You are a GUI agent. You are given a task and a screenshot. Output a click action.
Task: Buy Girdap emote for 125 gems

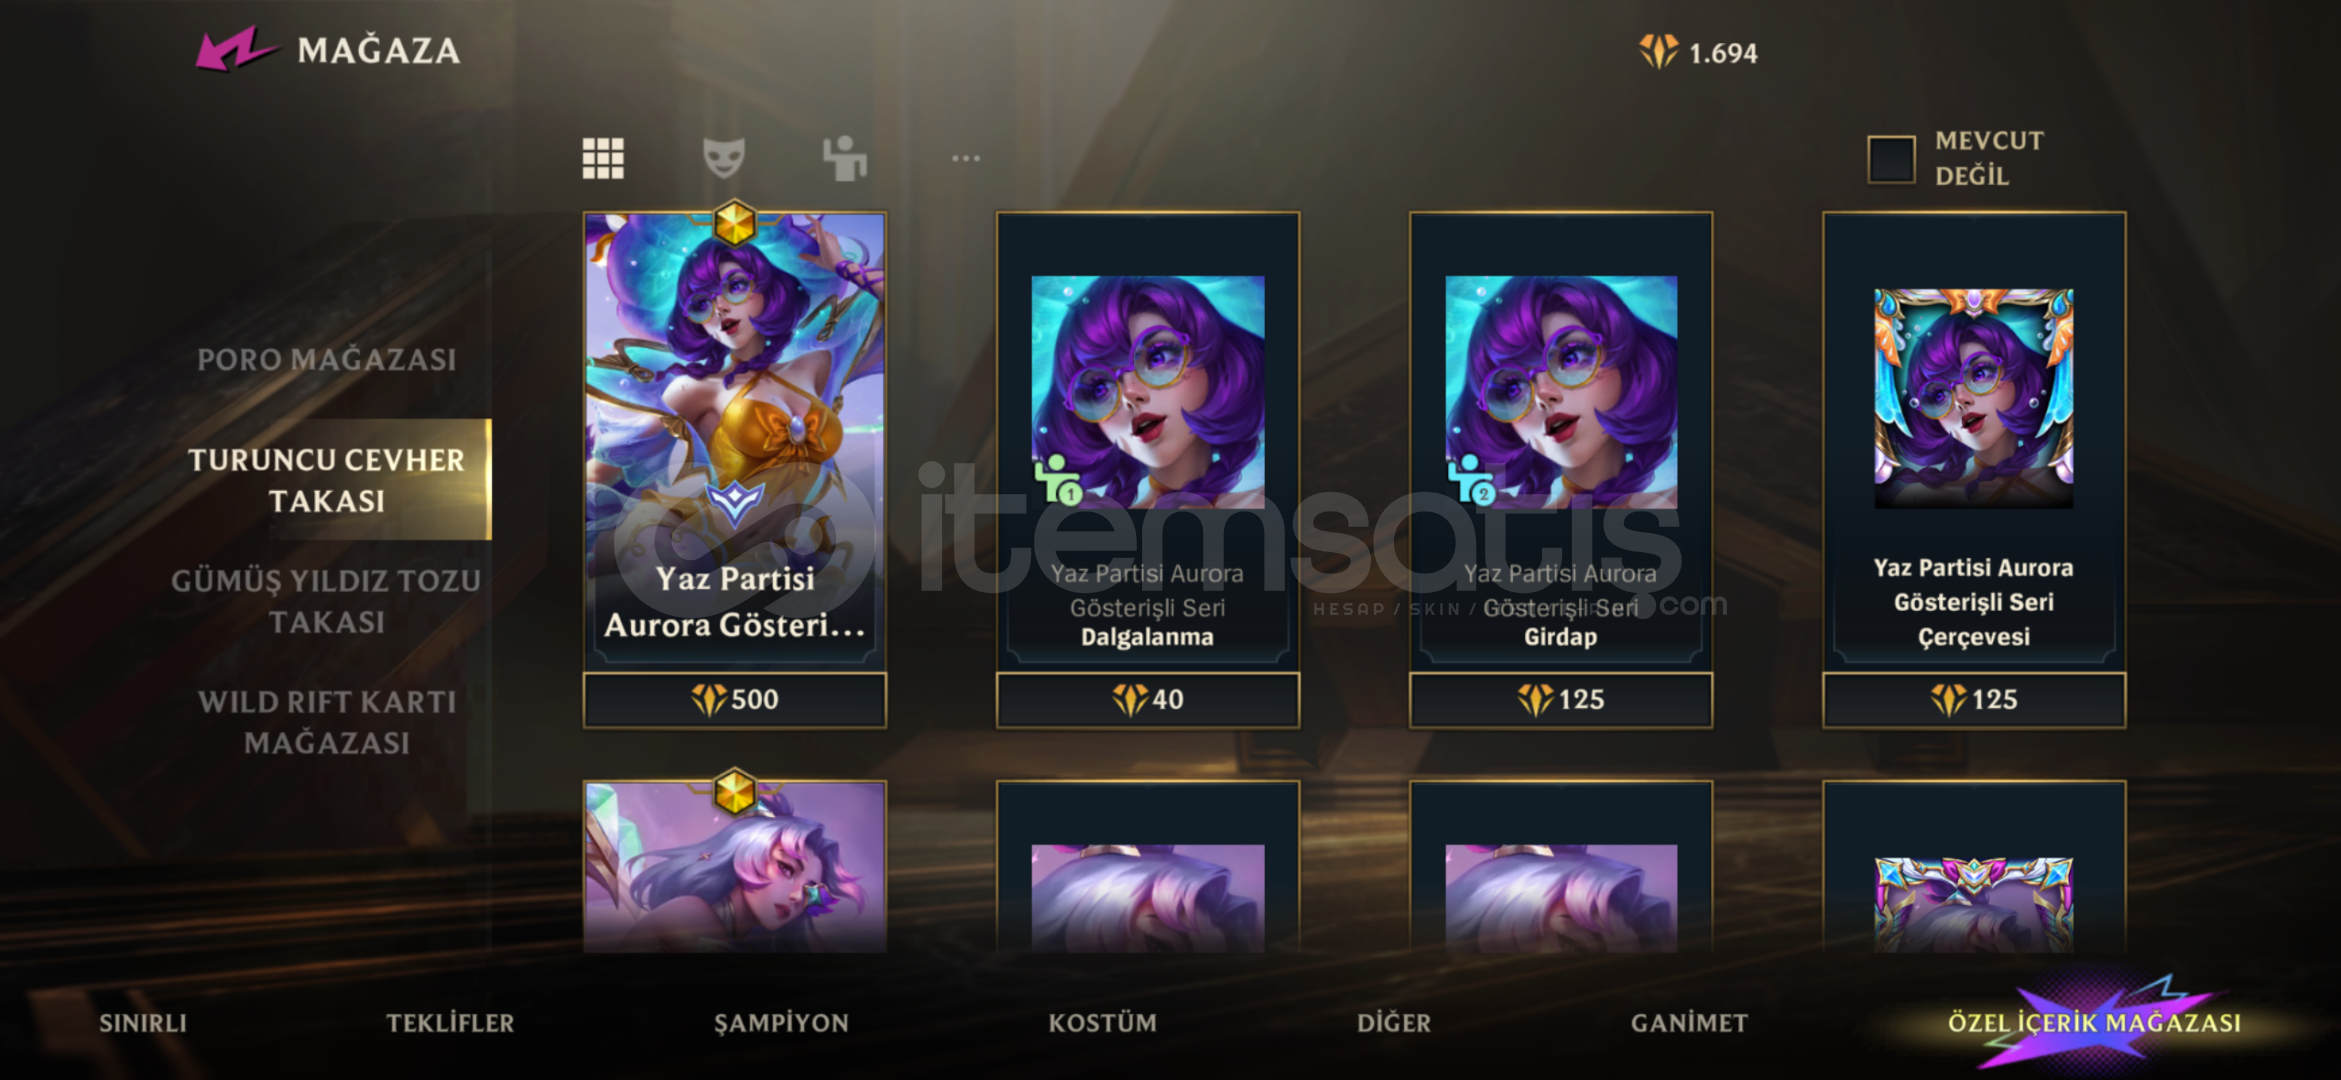point(1561,700)
